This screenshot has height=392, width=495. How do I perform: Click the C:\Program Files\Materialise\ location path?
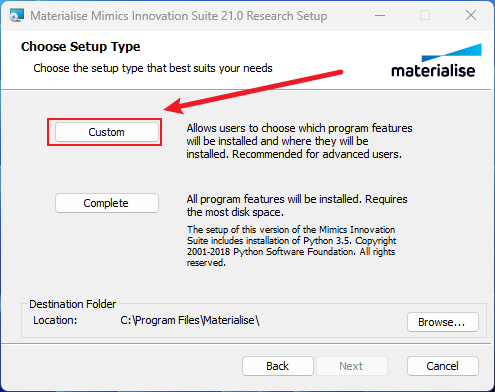(x=190, y=320)
